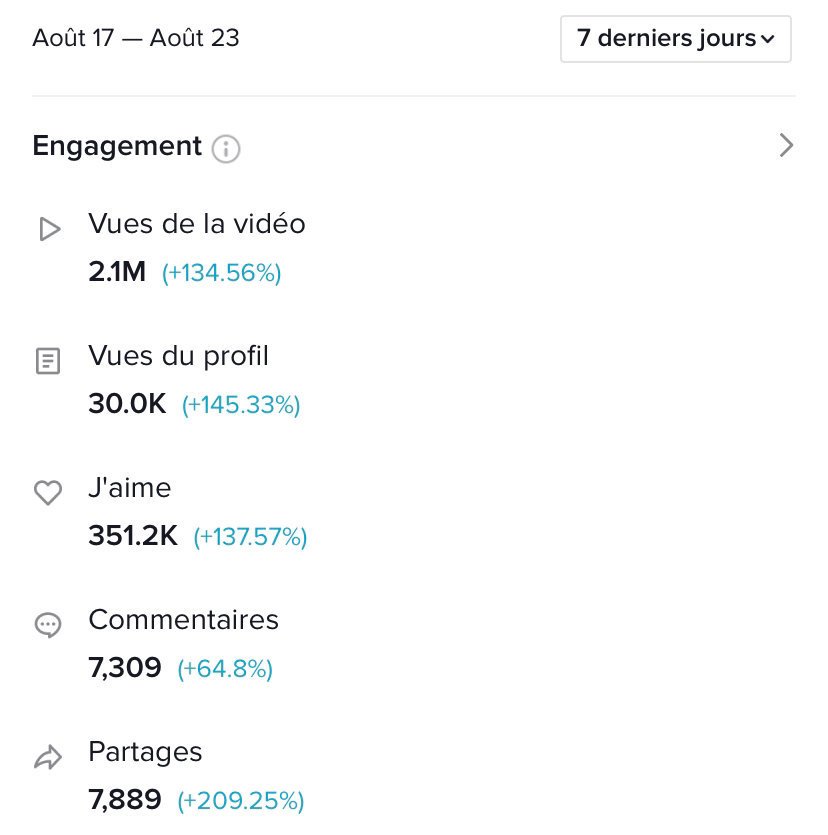Click the Commentaires label
The width and height of the screenshot is (828, 835).
coord(184,620)
